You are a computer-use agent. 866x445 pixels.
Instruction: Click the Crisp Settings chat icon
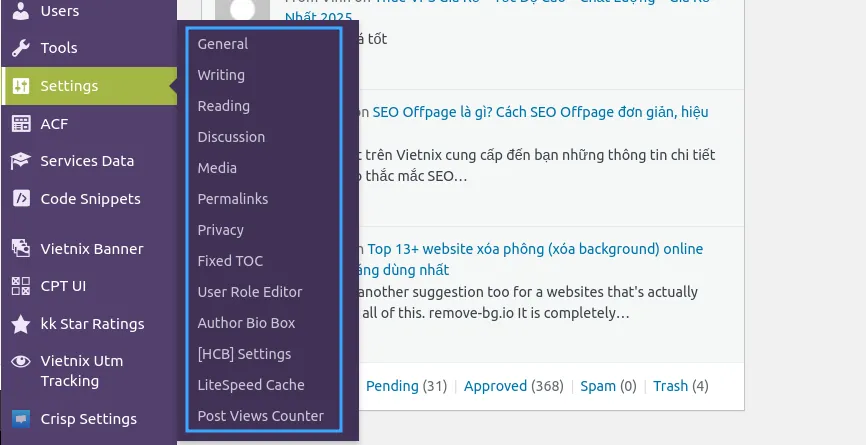tap(20, 419)
